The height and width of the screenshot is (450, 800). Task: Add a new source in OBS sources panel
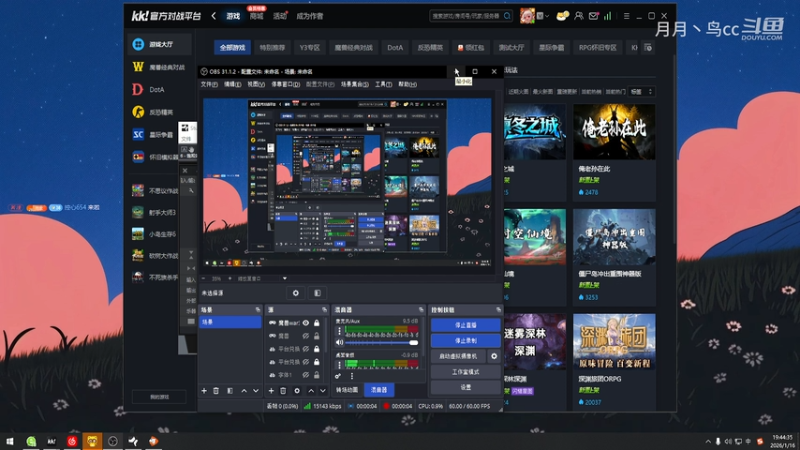(x=271, y=391)
